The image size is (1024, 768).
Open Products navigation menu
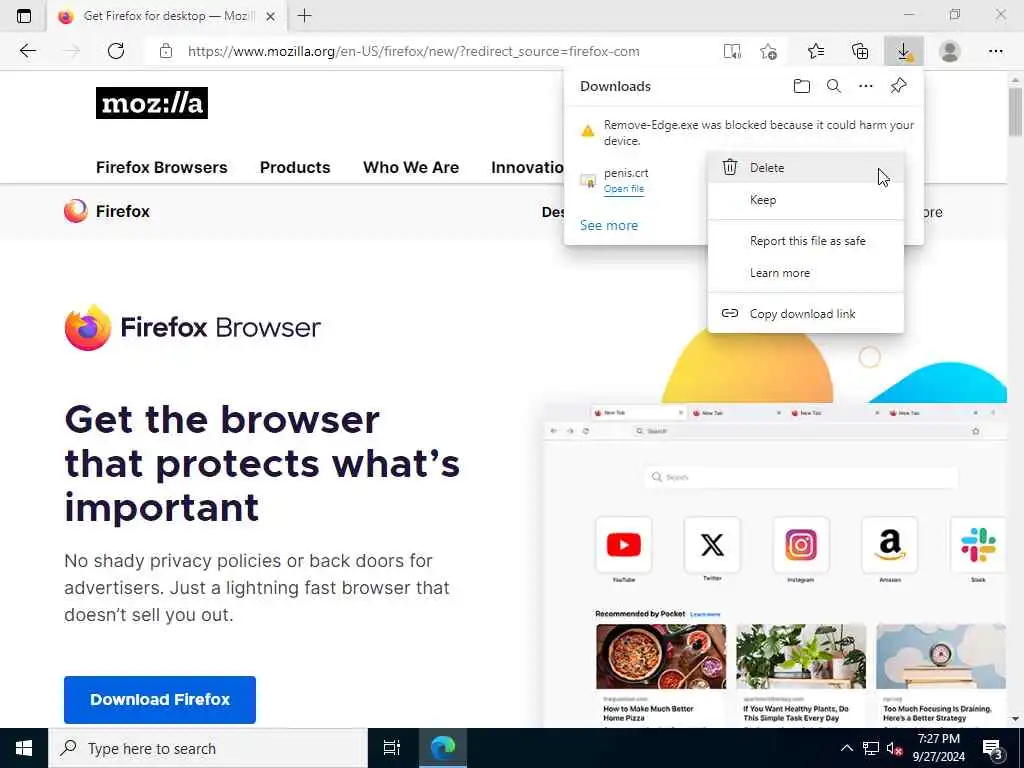pyautogui.click(x=295, y=168)
